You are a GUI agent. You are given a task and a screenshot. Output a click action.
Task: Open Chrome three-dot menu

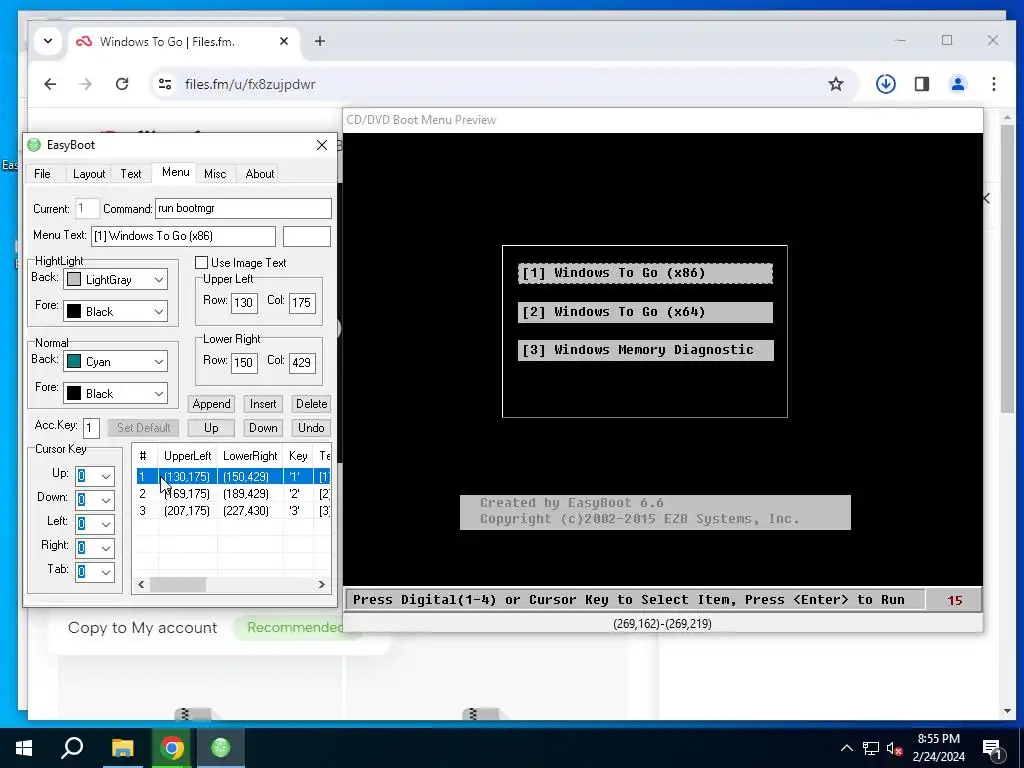[993, 84]
